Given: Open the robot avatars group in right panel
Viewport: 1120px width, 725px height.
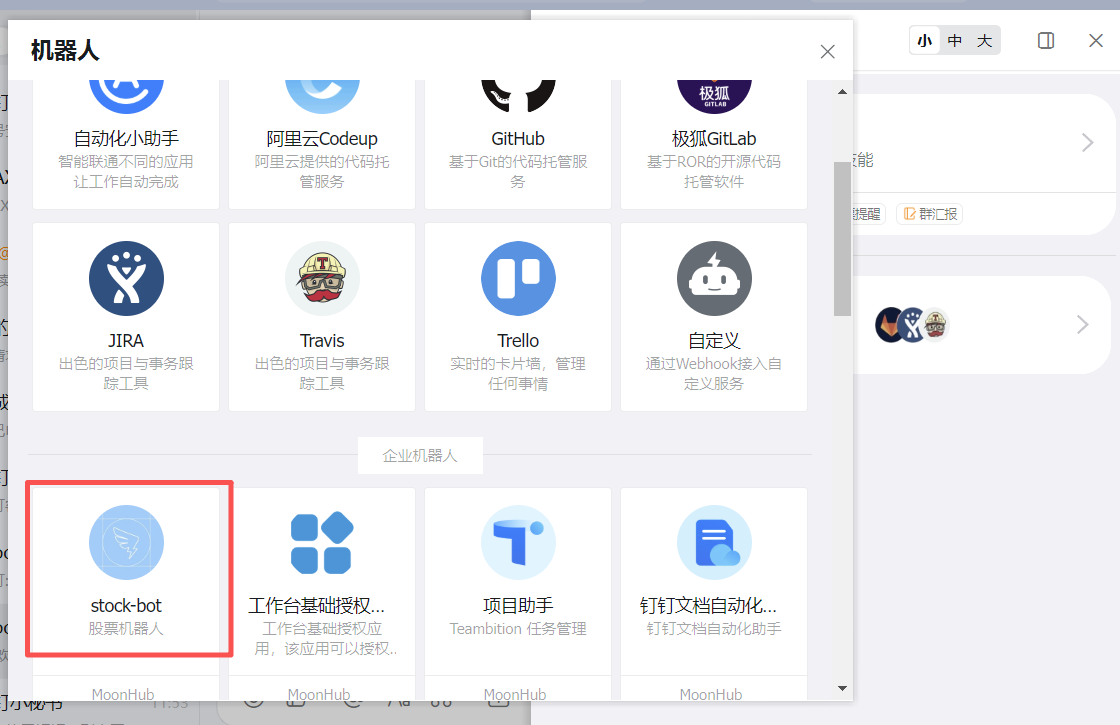Looking at the screenshot, I should click(911, 325).
